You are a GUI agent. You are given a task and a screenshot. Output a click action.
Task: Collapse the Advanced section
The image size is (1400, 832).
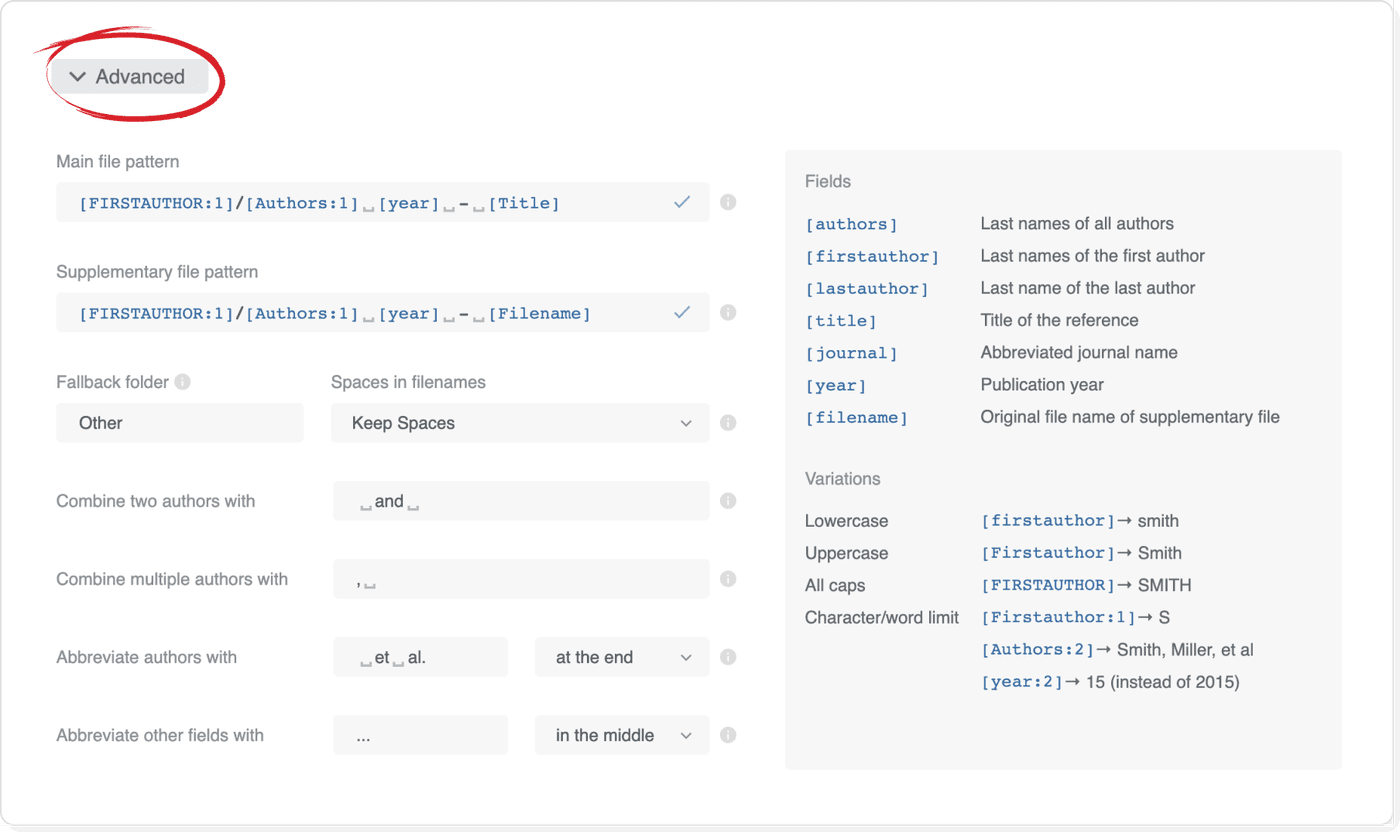point(128,77)
